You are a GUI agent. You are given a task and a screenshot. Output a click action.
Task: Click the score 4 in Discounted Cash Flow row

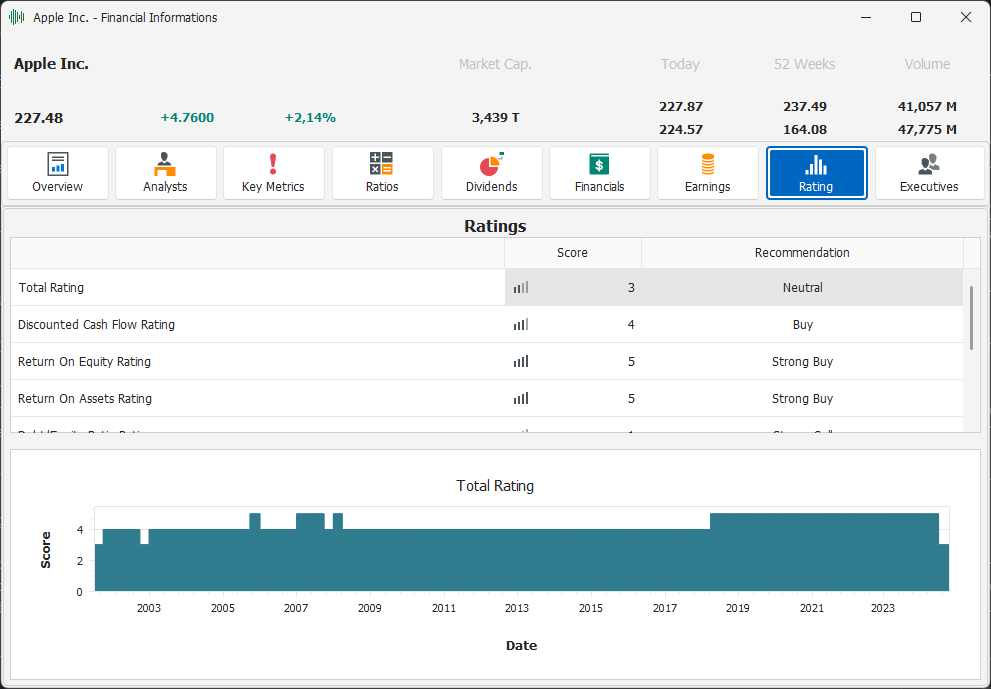click(x=631, y=324)
